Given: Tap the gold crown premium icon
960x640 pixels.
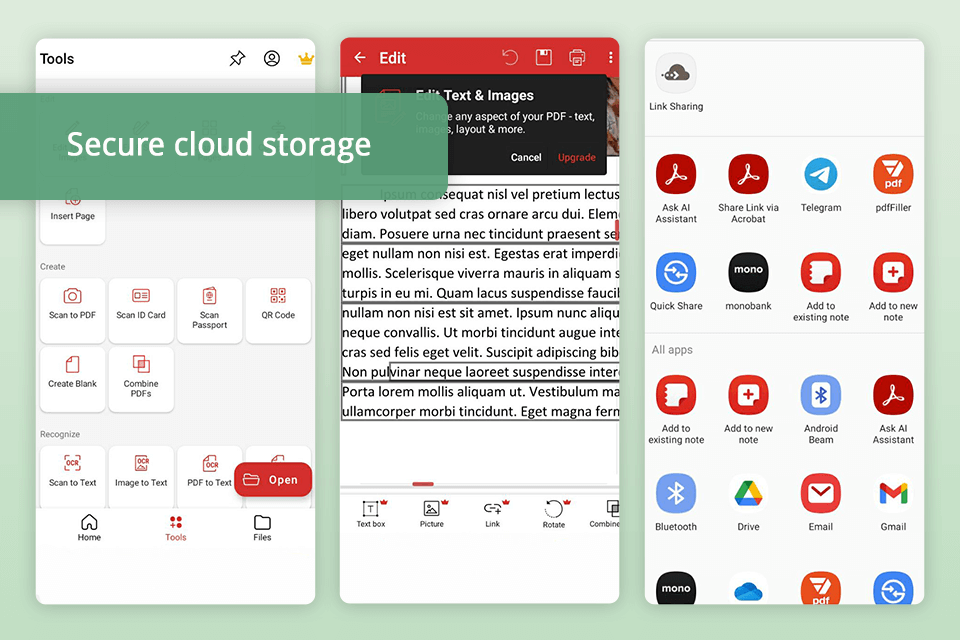Looking at the screenshot, I should click(x=306, y=59).
